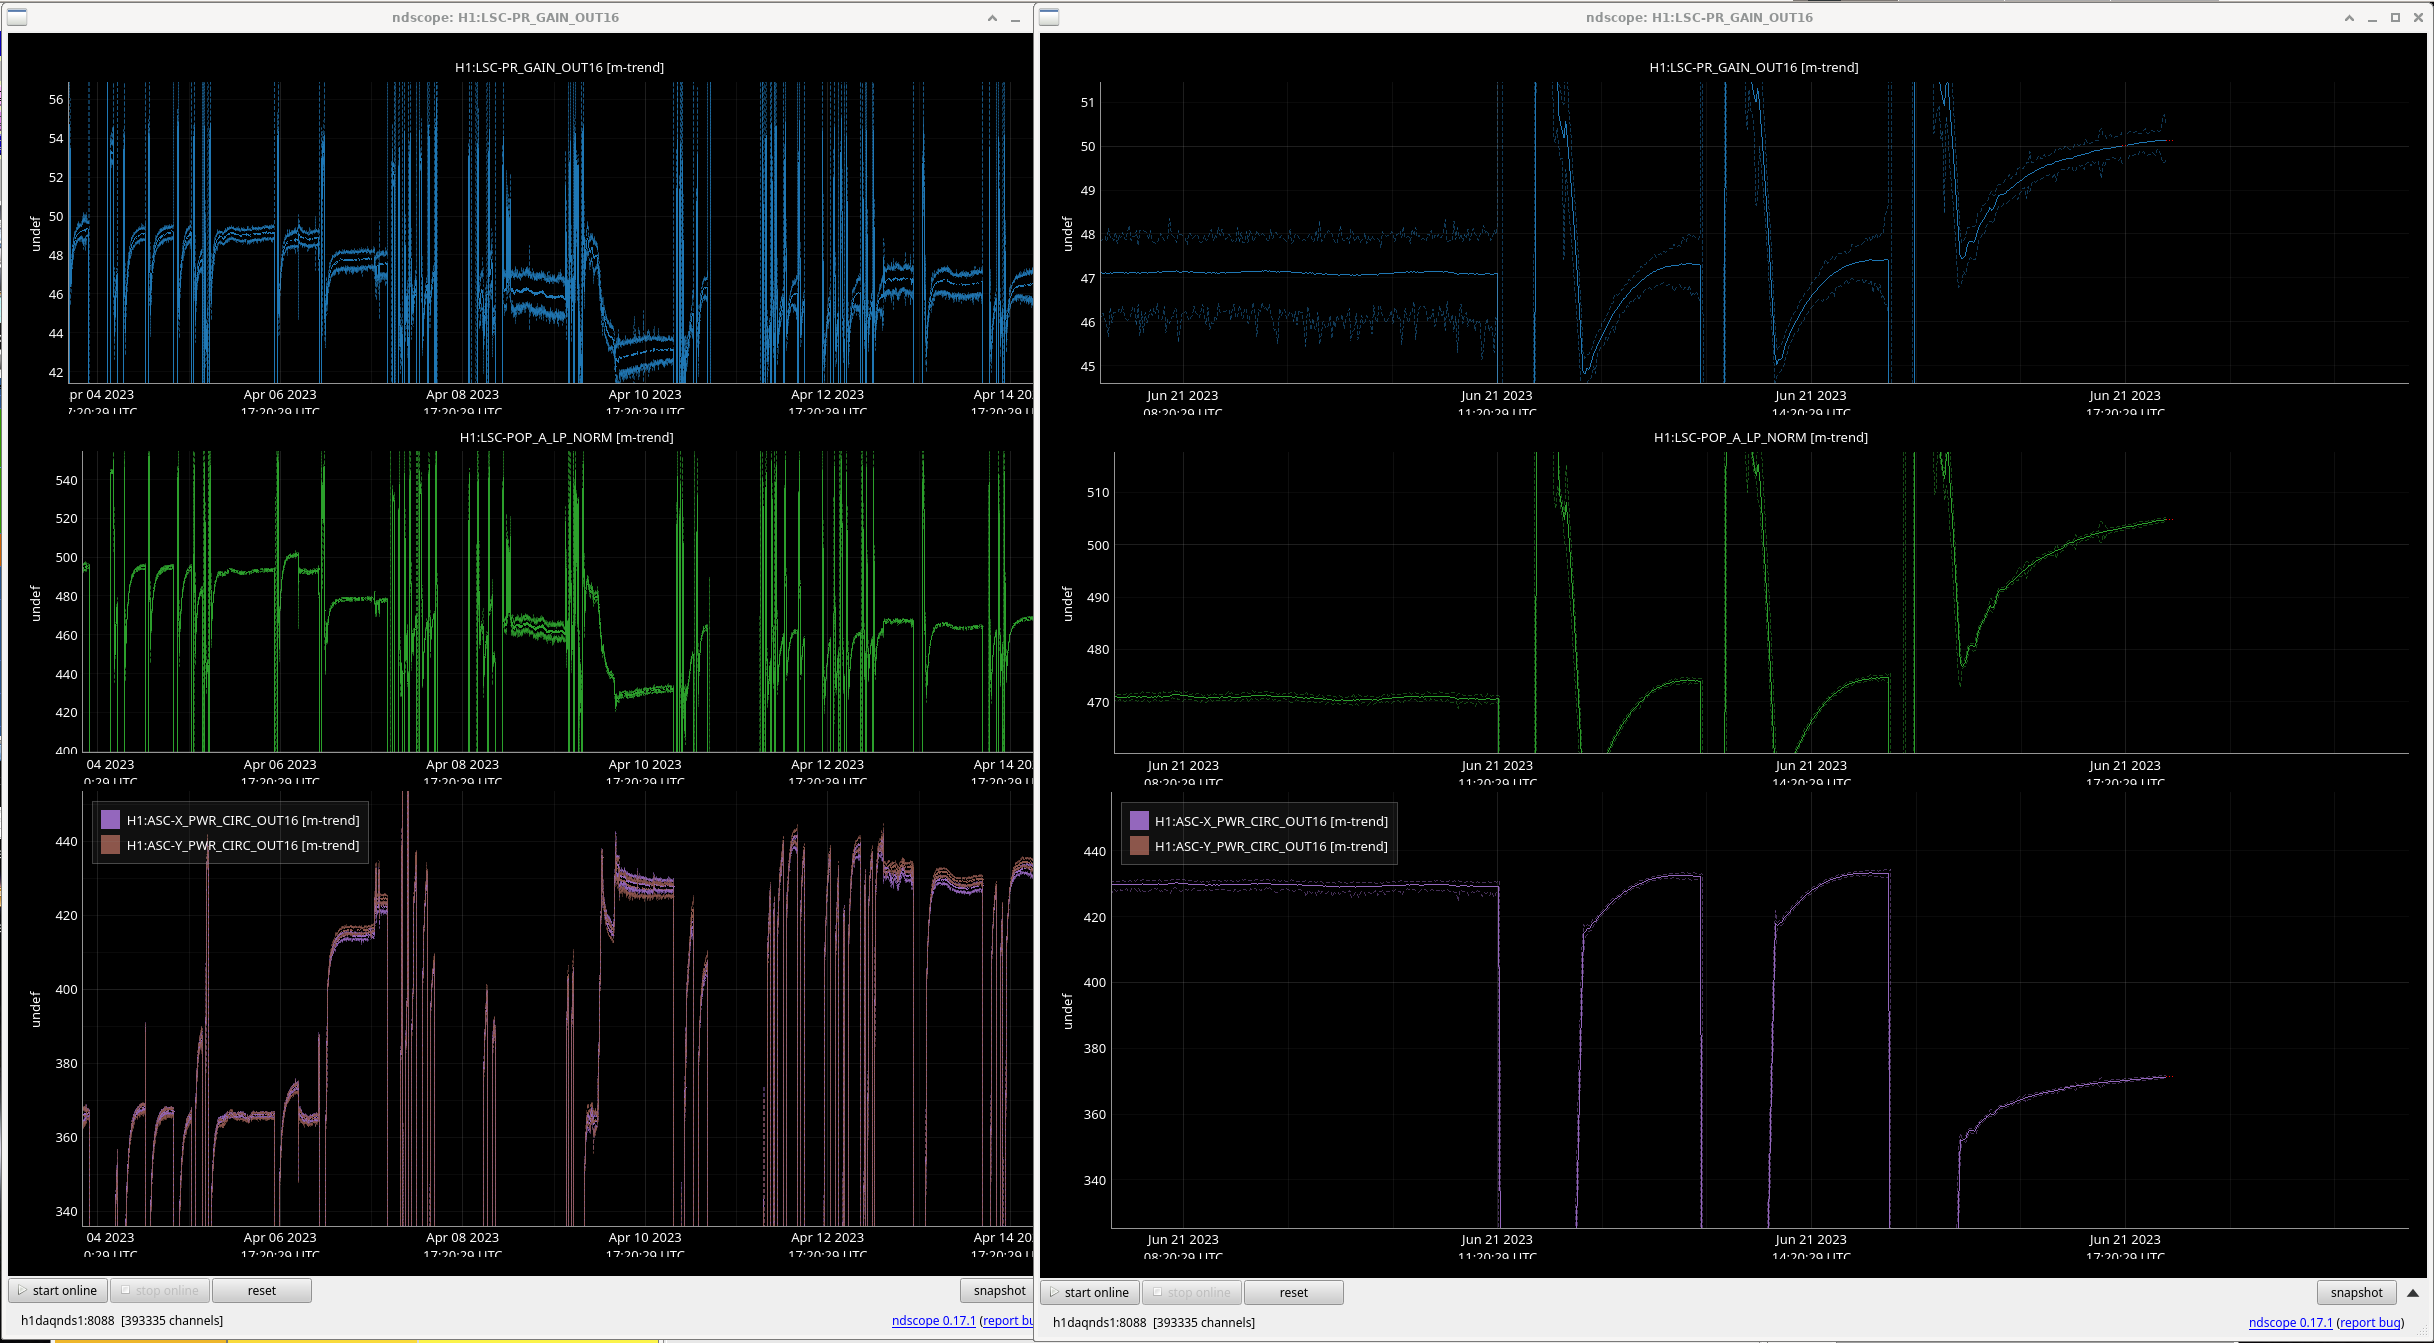
Task: Toggle the right ASC-Y_PWR_CIRC legend entry
Action: 1270,846
